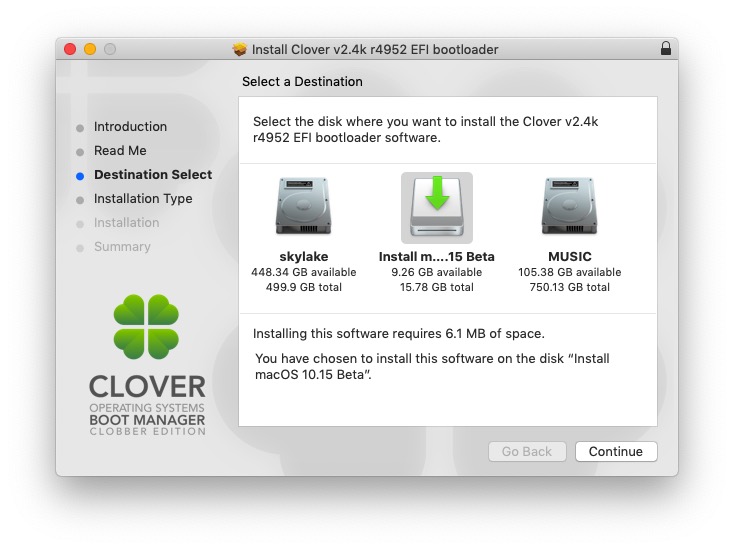Choose the Install macOS 10.15 Beta drive icon
The image size is (734, 550).
pyautogui.click(x=437, y=207)
